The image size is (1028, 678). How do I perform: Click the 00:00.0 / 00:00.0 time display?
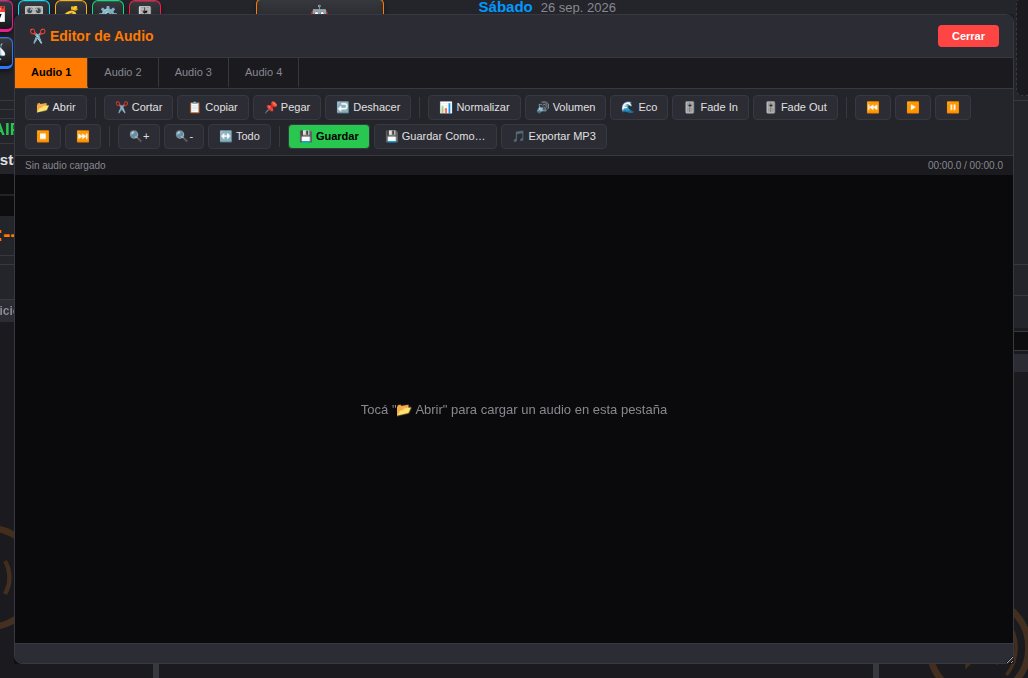(x=965, y=165)
